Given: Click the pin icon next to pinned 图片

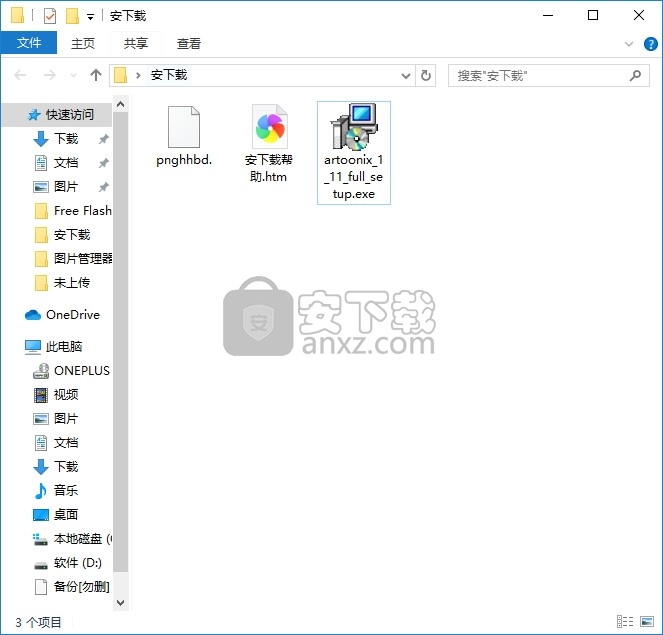Looking at the screenshot, I should (104, 187).
